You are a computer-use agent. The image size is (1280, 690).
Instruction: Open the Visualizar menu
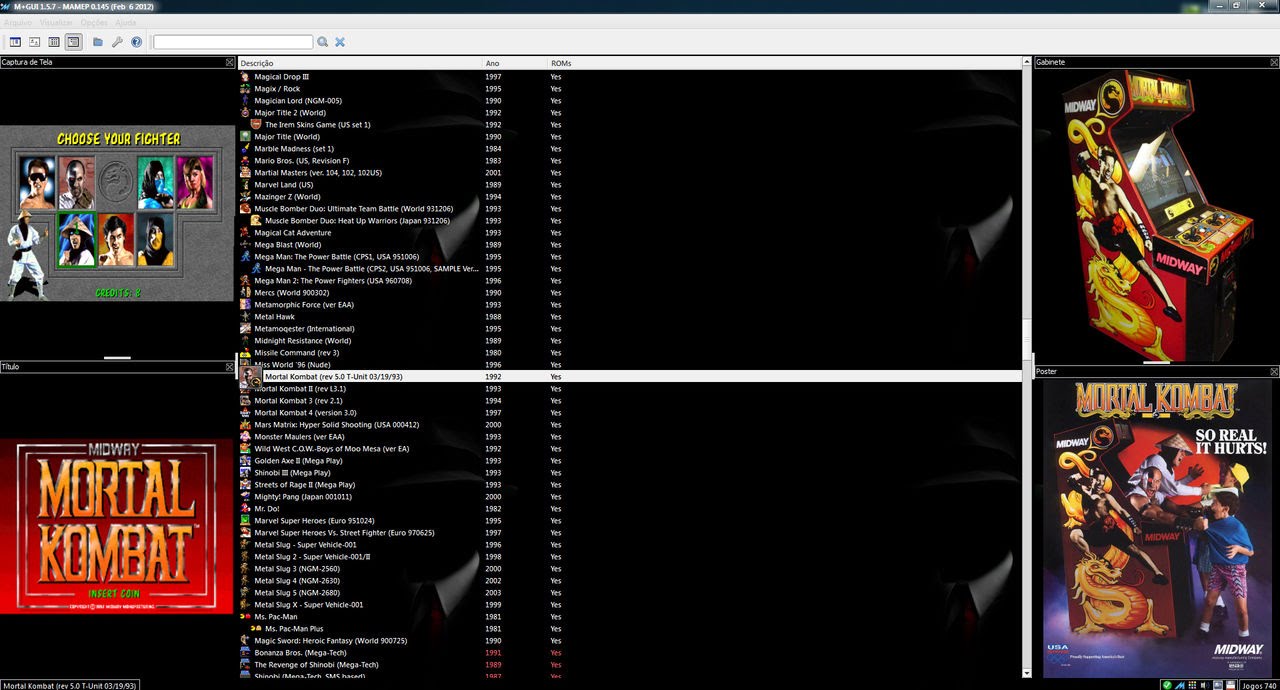pos(56,22)
